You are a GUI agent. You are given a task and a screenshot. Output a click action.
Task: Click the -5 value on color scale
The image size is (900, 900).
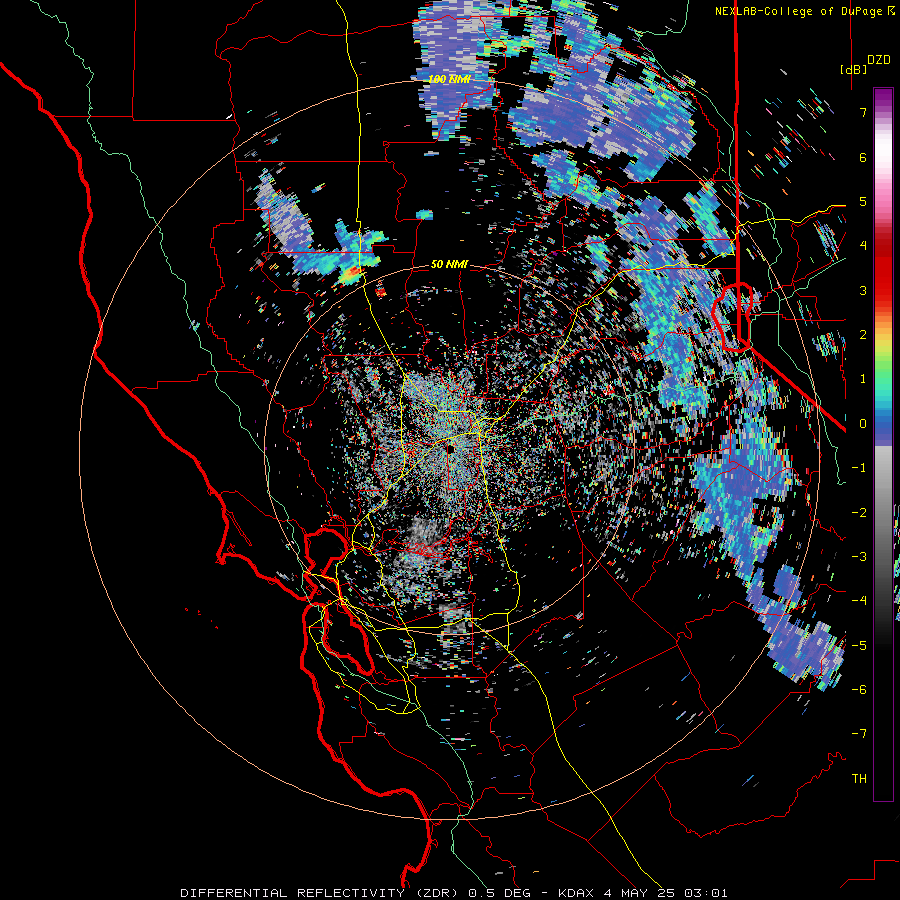pyautogui.click(x=859, y=645)
